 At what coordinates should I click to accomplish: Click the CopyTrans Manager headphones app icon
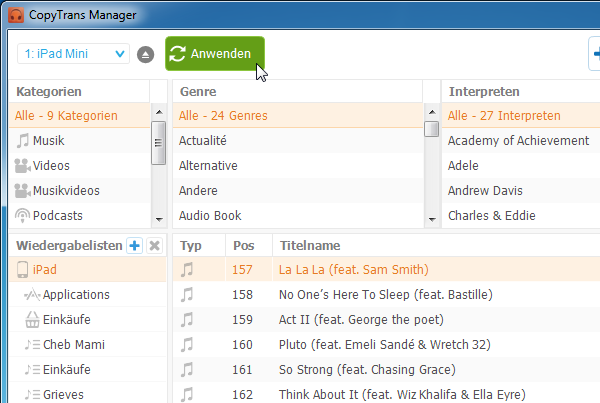16,15
